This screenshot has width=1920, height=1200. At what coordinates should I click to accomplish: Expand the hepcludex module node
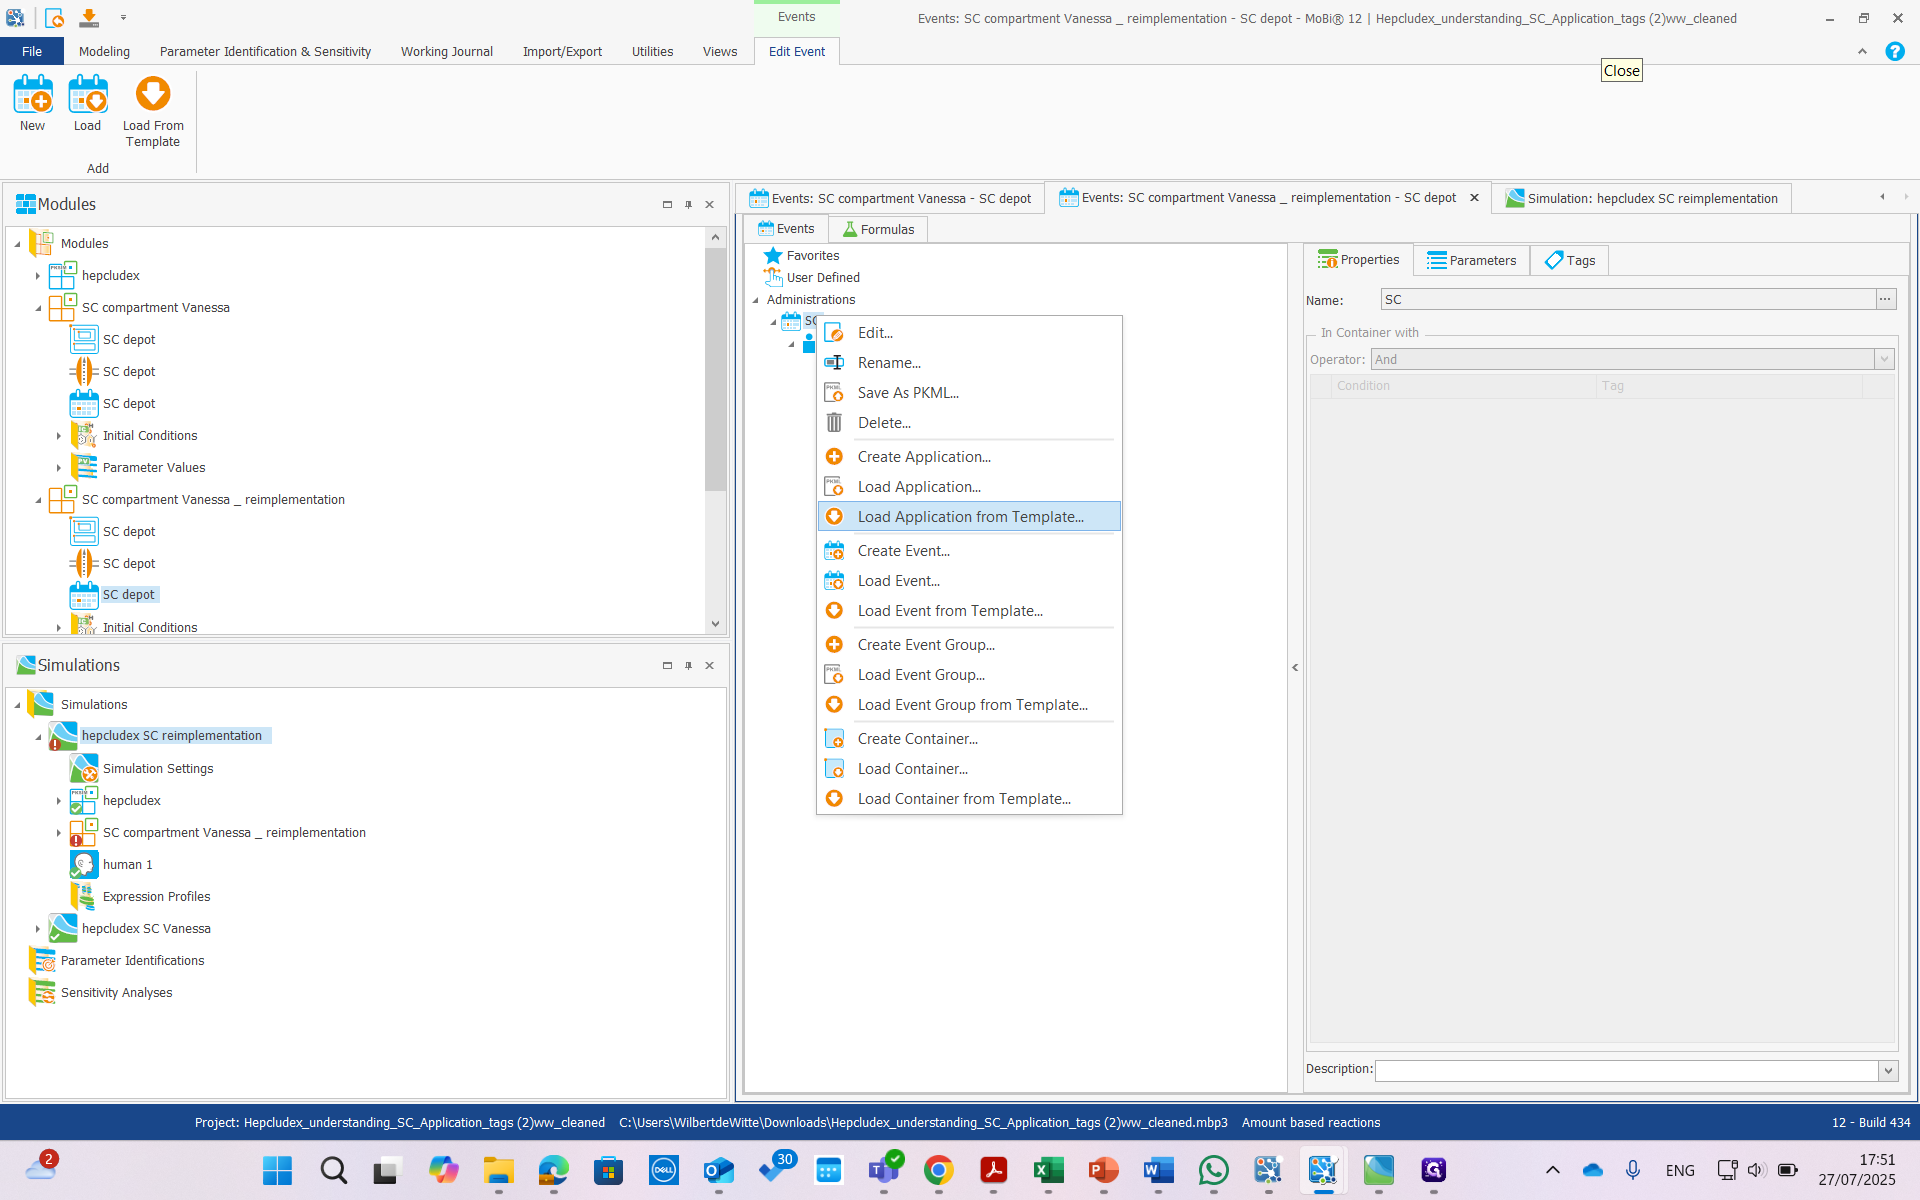click(x=38, y=276)
